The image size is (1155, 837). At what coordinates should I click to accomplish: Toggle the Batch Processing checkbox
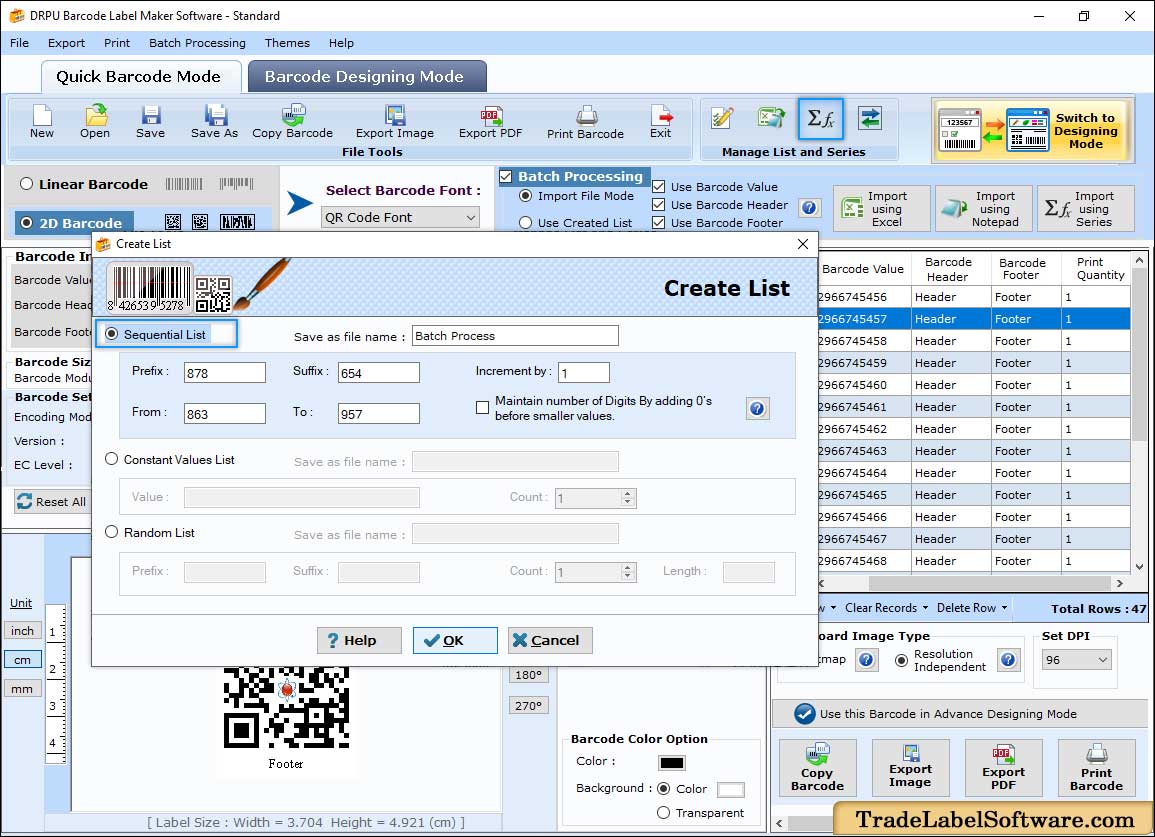tap(505, 176)
